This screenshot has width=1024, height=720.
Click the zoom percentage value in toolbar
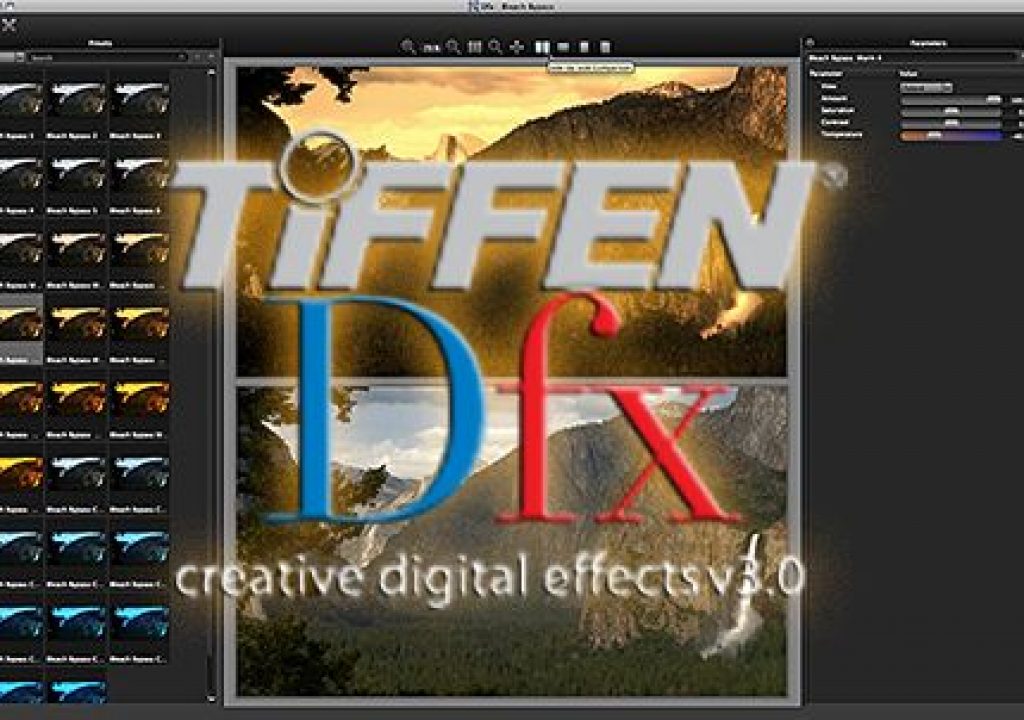(430, 48)
